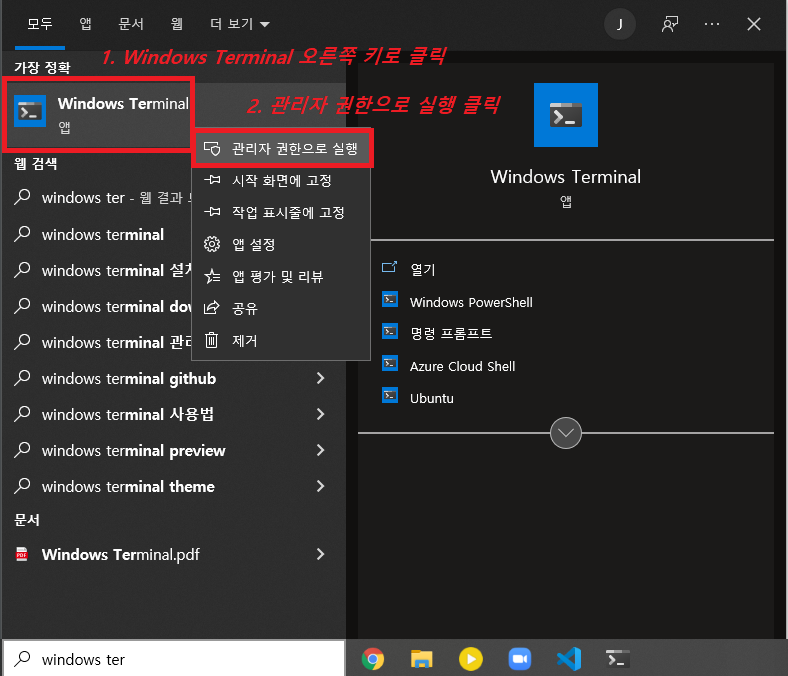788x676 pixels.
Task: Click the trash icon beside 제거
Action: coord(212,340)
